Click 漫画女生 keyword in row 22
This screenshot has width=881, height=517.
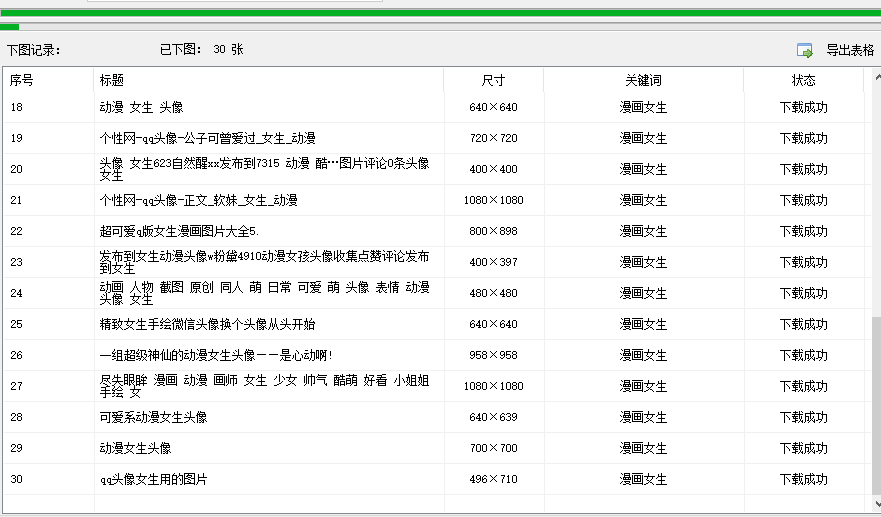(x=643, y=231)
